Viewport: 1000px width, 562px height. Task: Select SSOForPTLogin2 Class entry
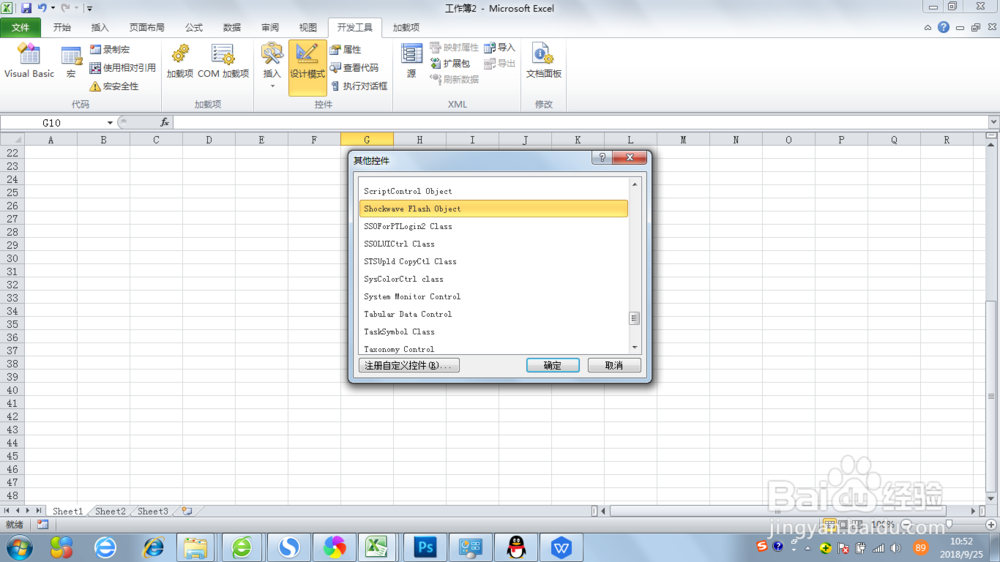click(x=494, y=226)
